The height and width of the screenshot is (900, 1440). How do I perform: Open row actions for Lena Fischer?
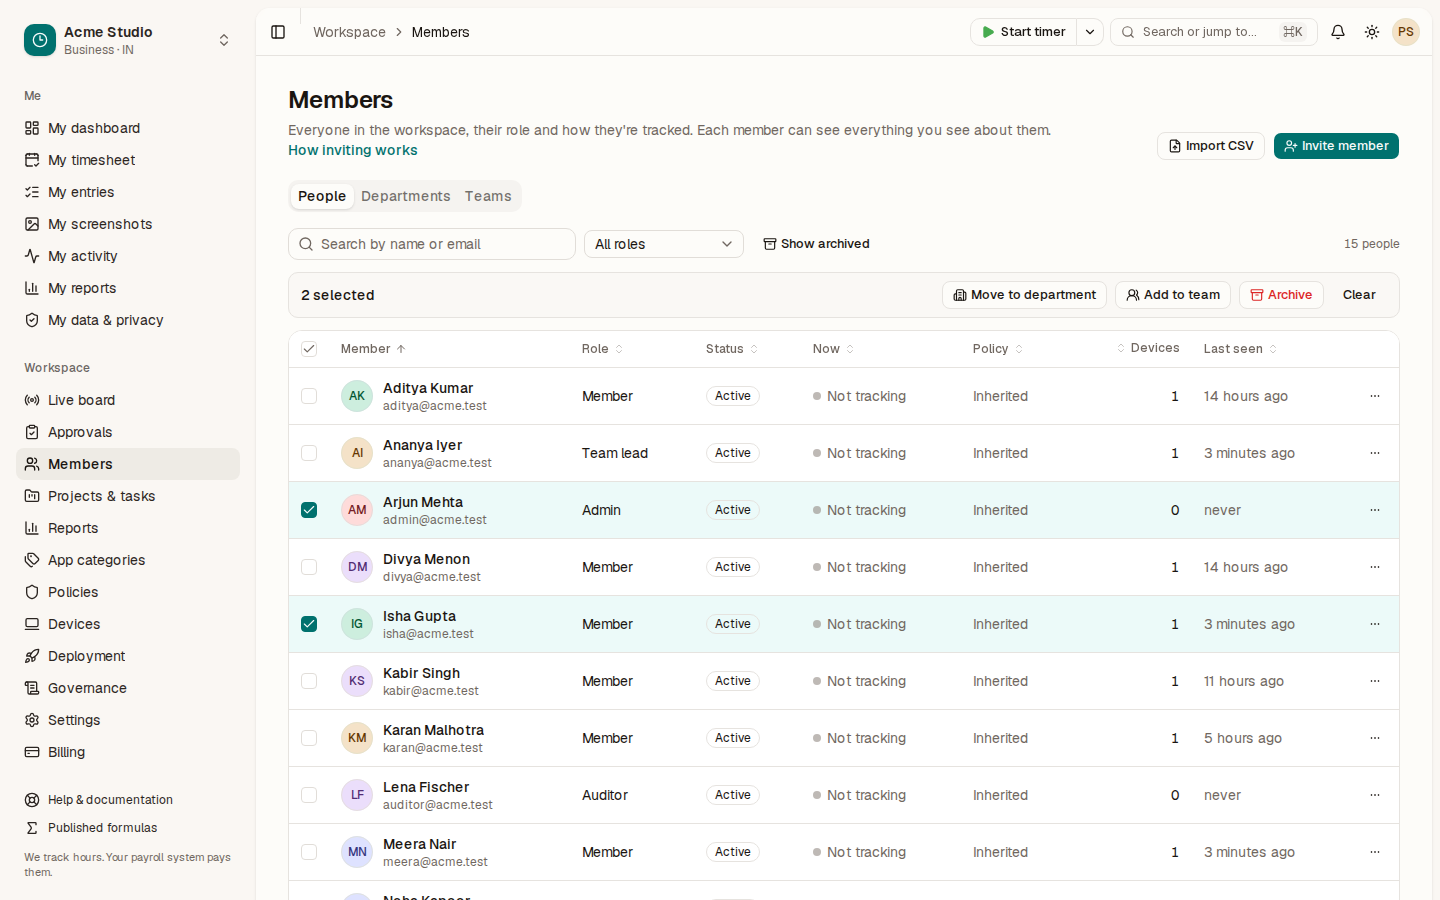(1375, 795)
